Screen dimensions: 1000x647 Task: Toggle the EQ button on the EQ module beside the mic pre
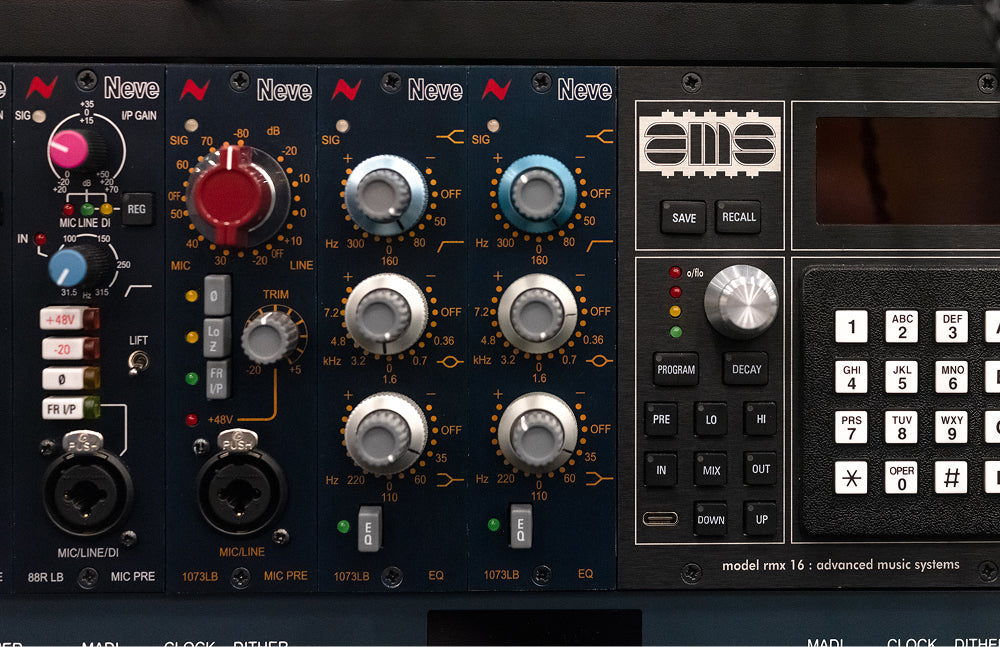pos(369,528)
